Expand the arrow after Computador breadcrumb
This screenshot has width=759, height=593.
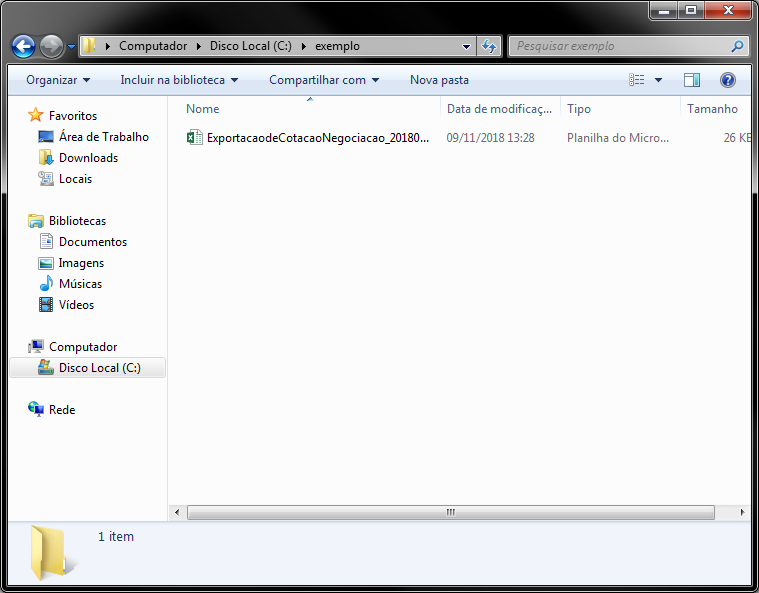(x=198, y=46)
